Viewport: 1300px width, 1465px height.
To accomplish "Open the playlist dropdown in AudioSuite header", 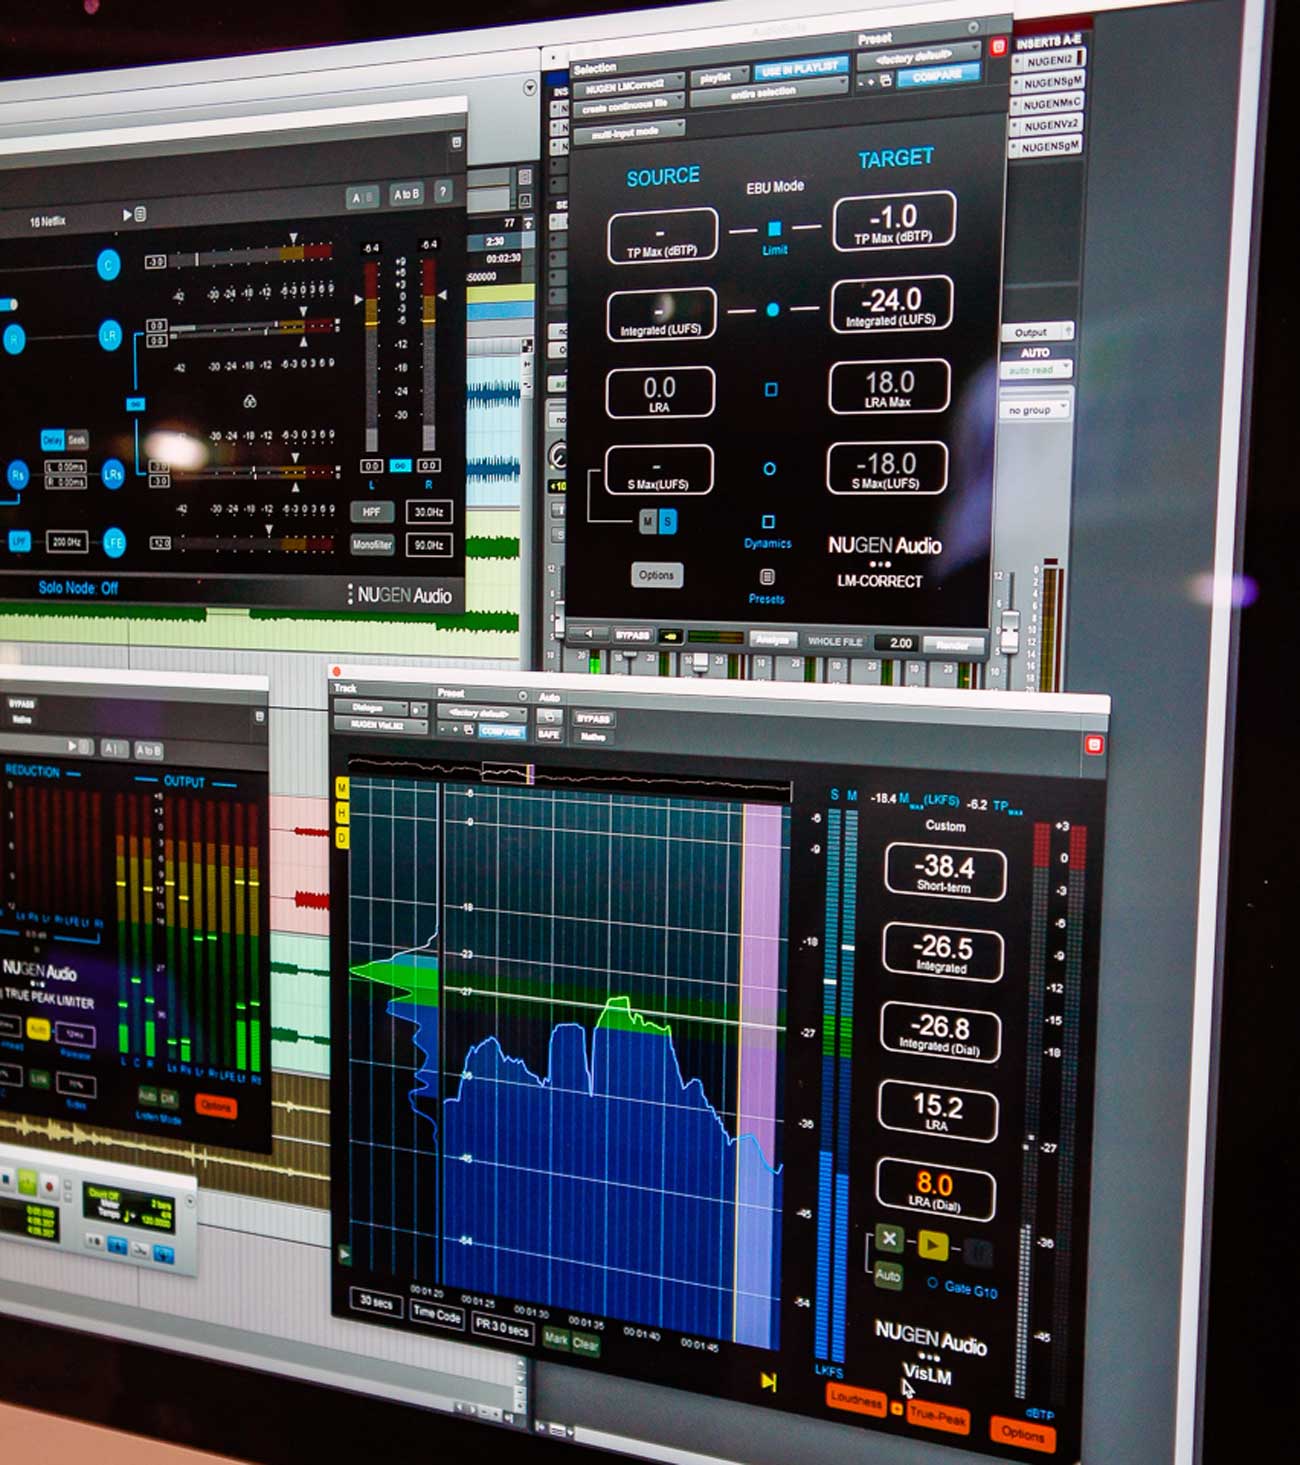I will coord(719,77).
